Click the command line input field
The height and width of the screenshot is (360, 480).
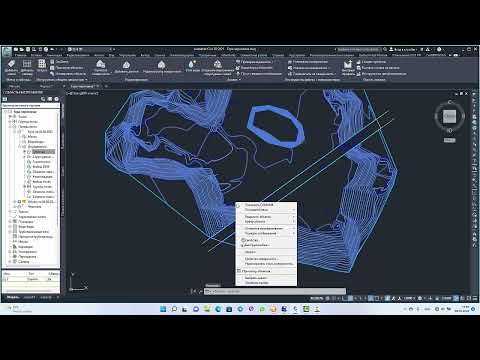(x=275, y=291)
